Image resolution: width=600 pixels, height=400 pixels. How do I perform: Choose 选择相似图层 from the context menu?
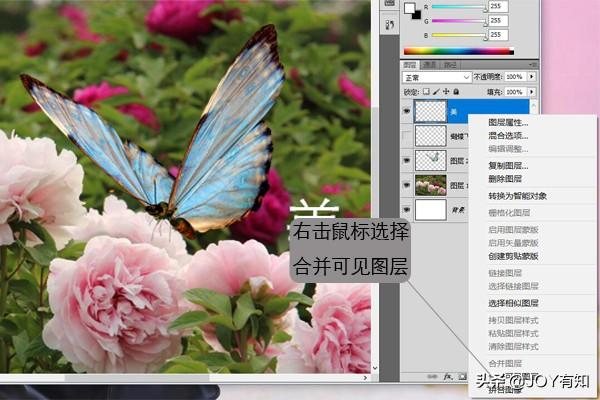pyautogui.click(x=513, y=303)
